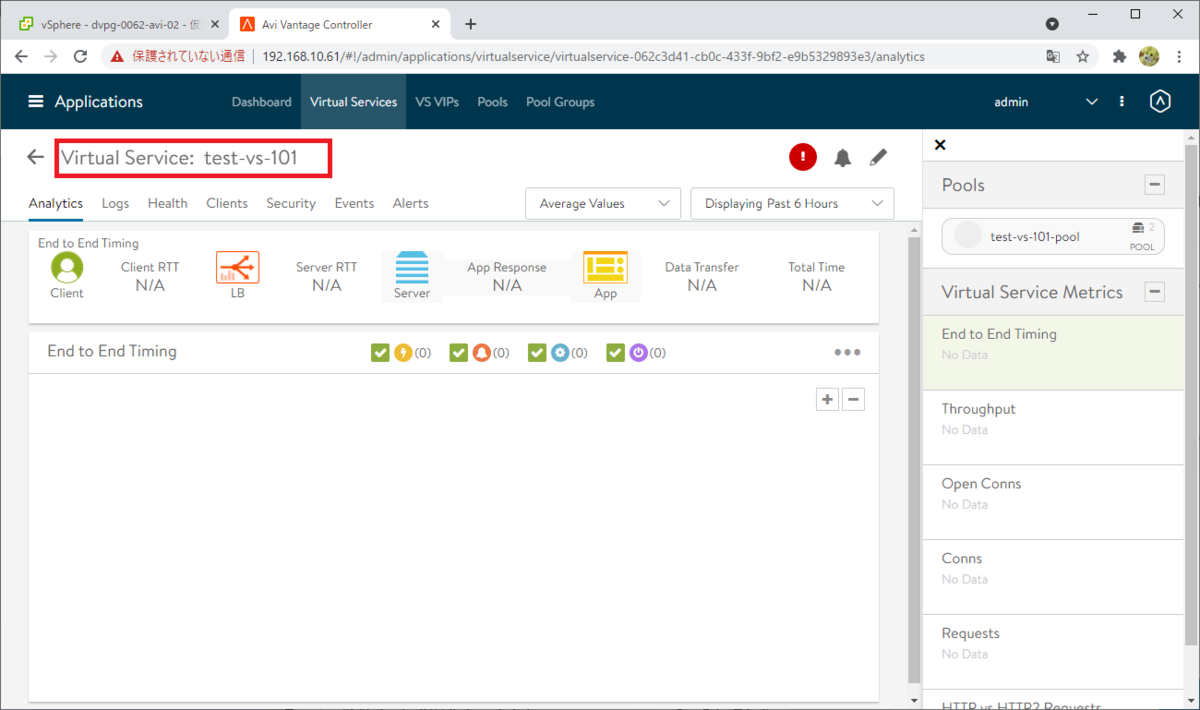Click the not-secure warning in address bar
Image resolution: width=1200 pixels, height=710 pixels.
point(178,57)
